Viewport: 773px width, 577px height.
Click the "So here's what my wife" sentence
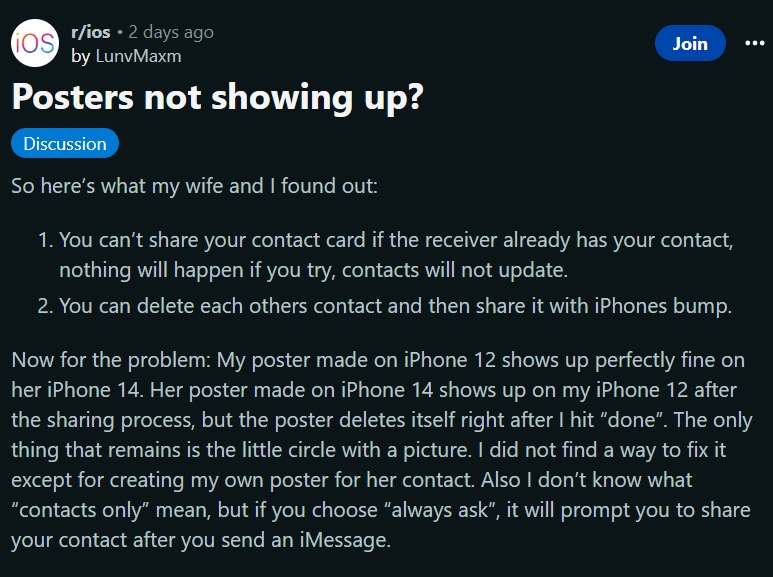click(x=194, y=185)
